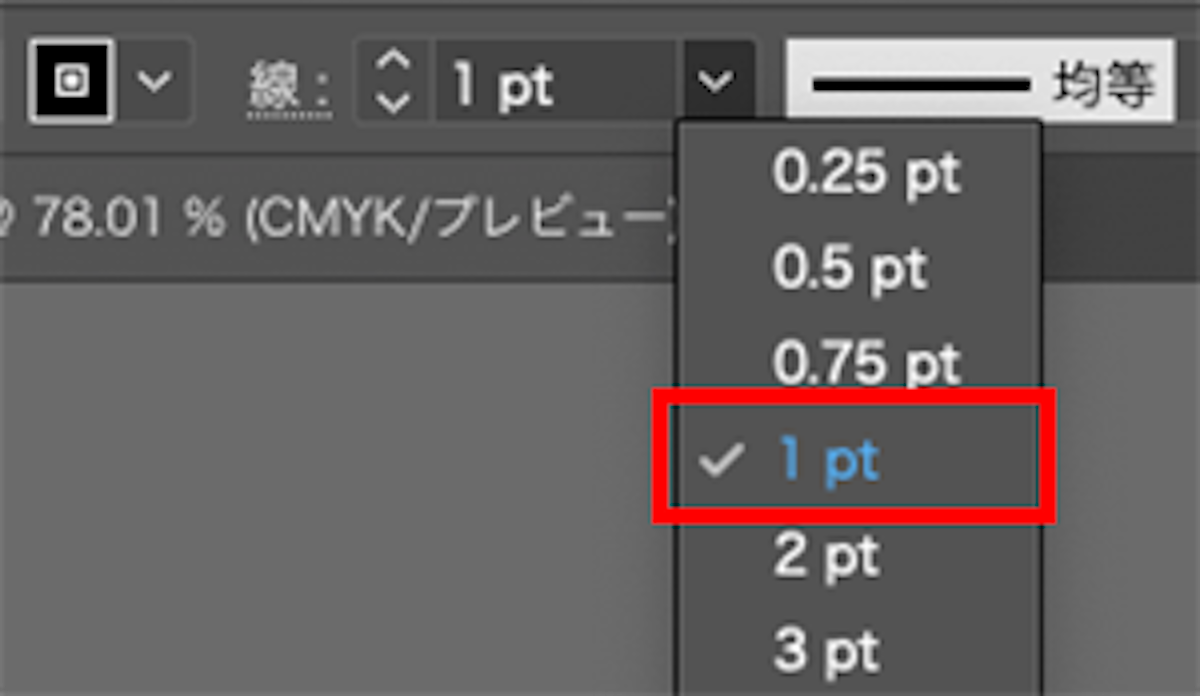Image resolution: width=1200 pixels, height=696 pixels.
Task: Click the graphic style thumbnail swatch
Action: point(70,80)
